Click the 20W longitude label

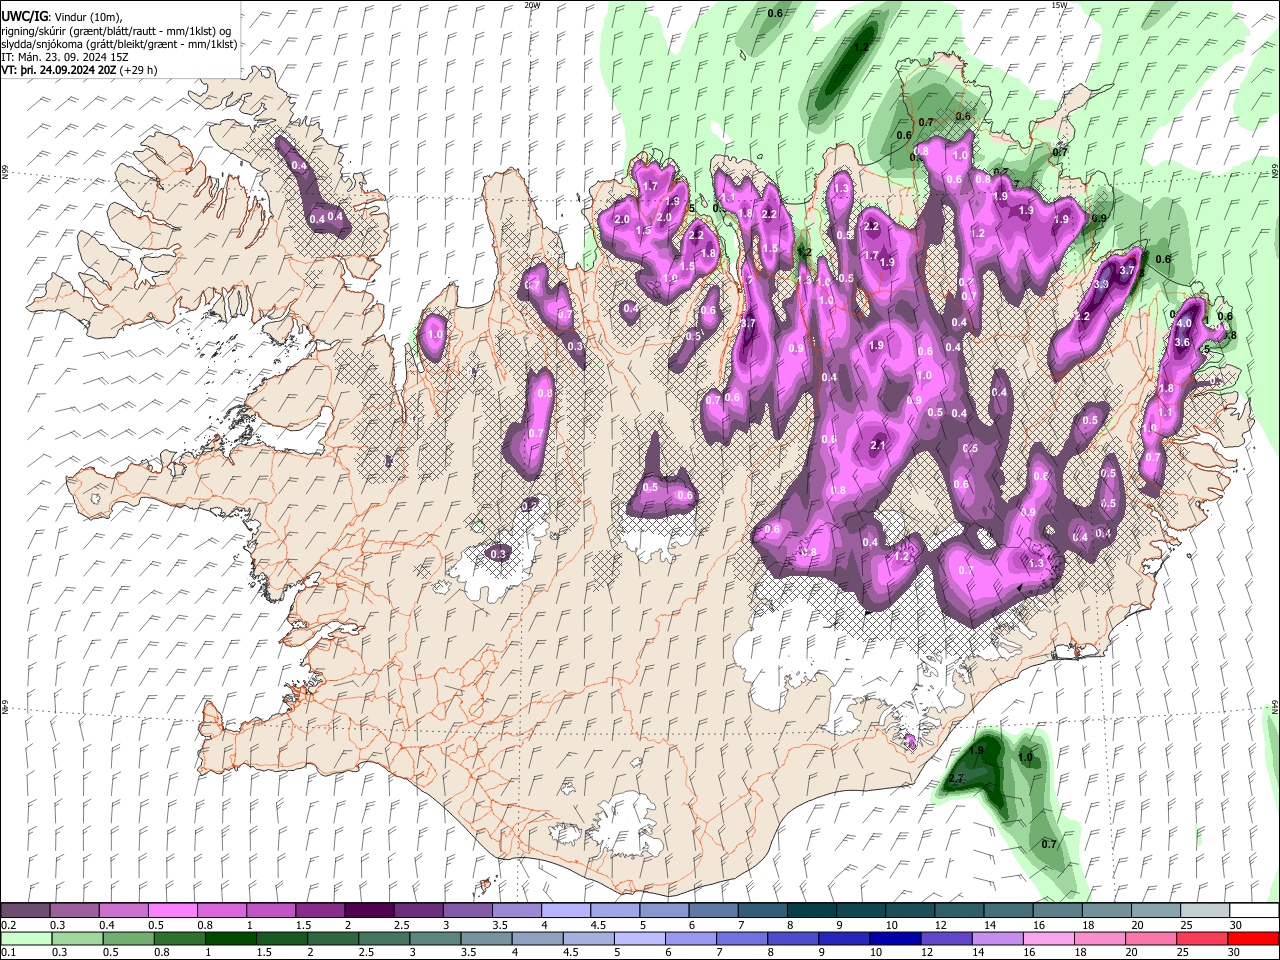pos(532,5)
